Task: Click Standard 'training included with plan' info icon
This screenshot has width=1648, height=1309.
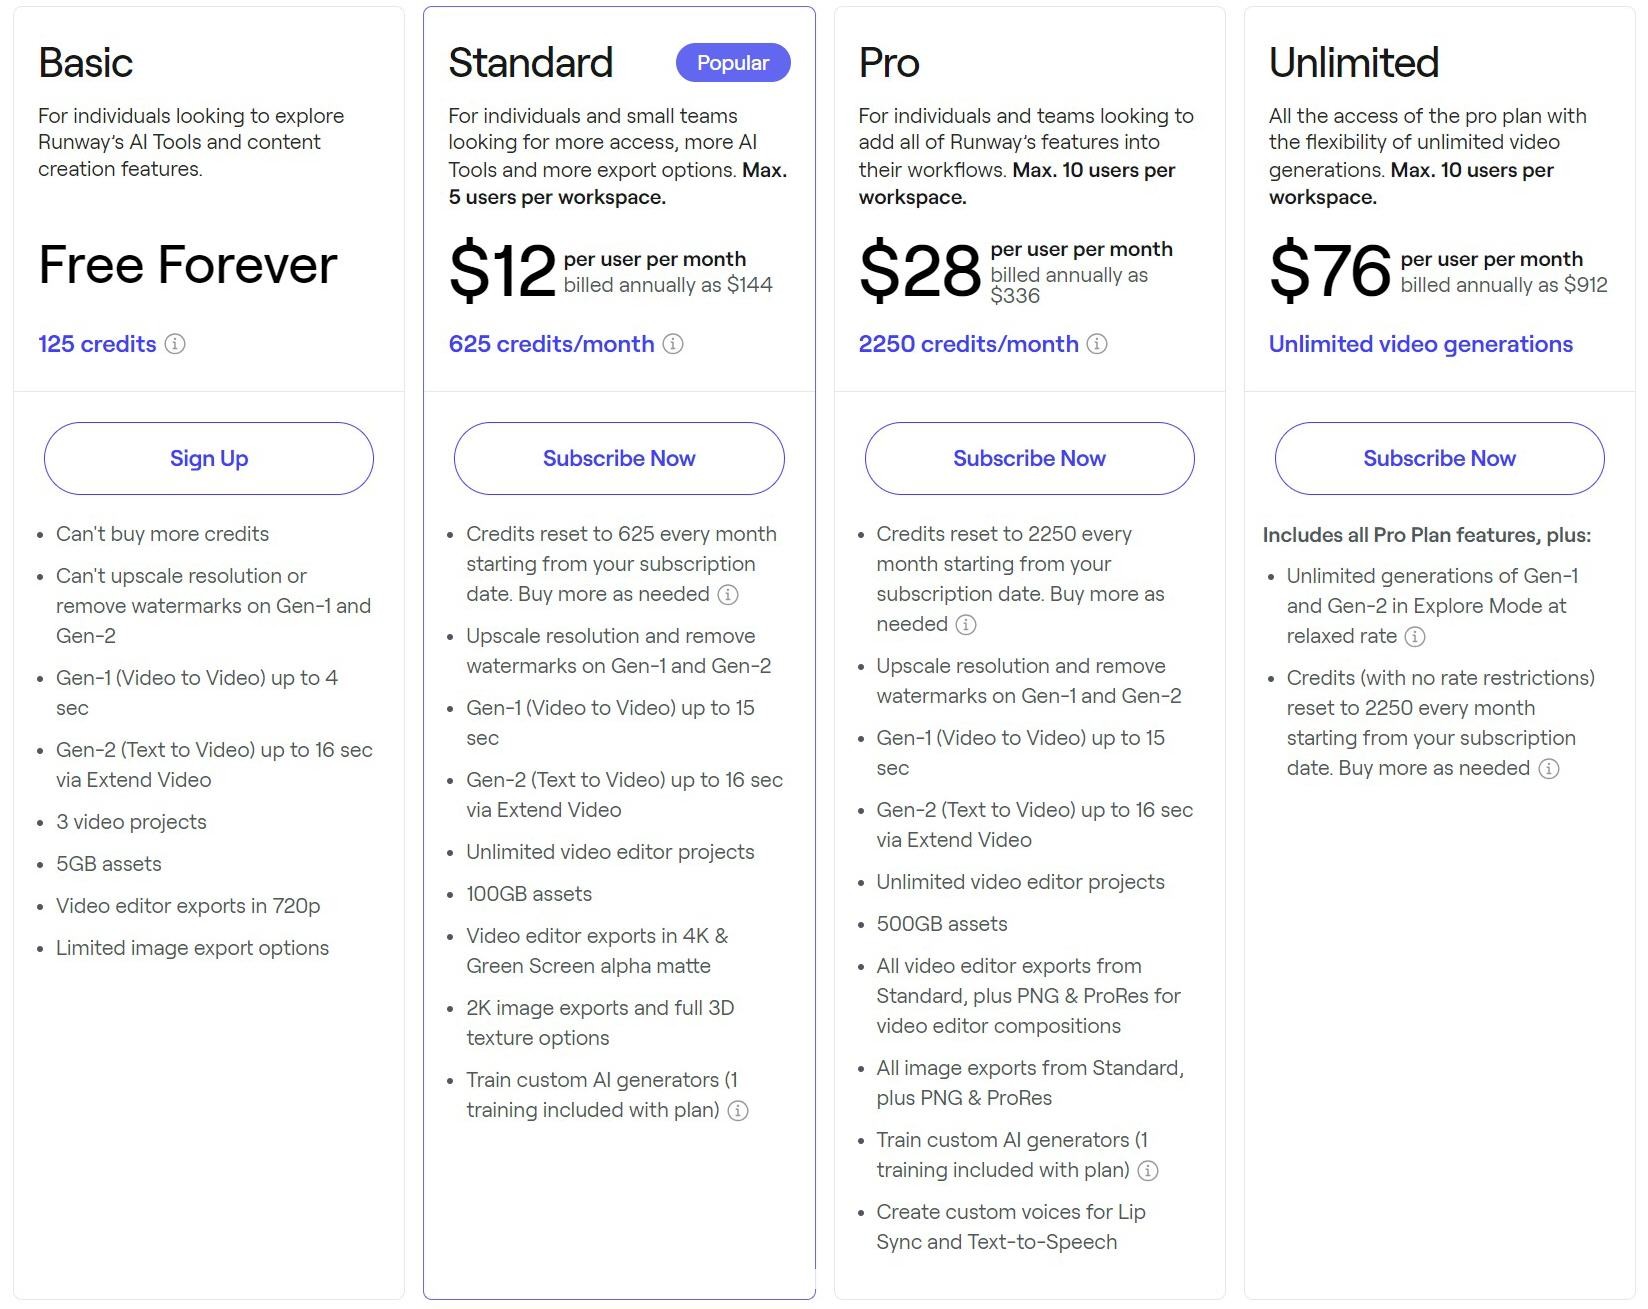Action: (738, 1111)
